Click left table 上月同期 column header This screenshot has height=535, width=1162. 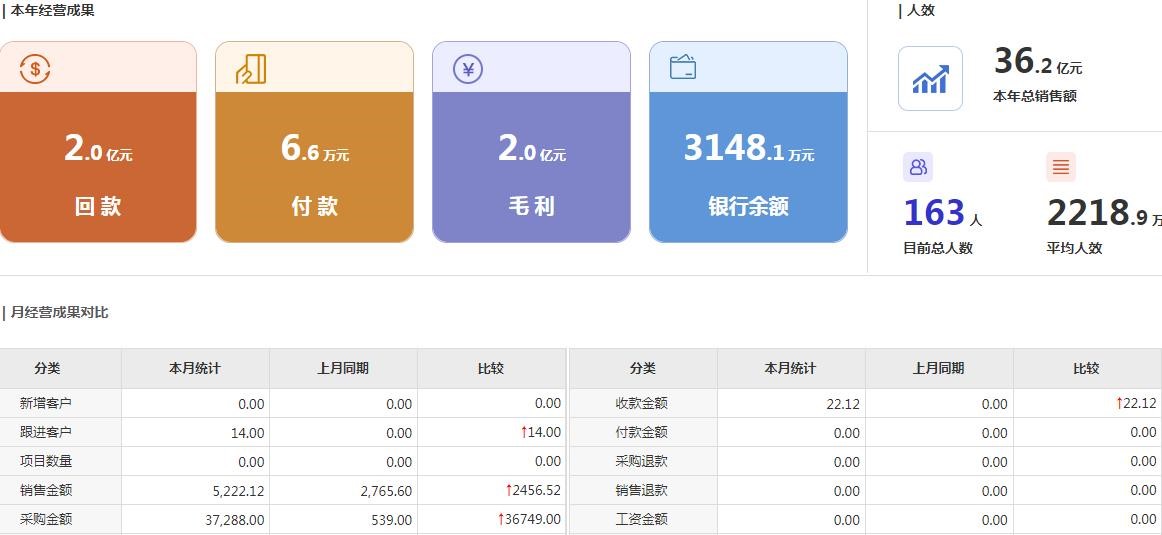point(343,368)
